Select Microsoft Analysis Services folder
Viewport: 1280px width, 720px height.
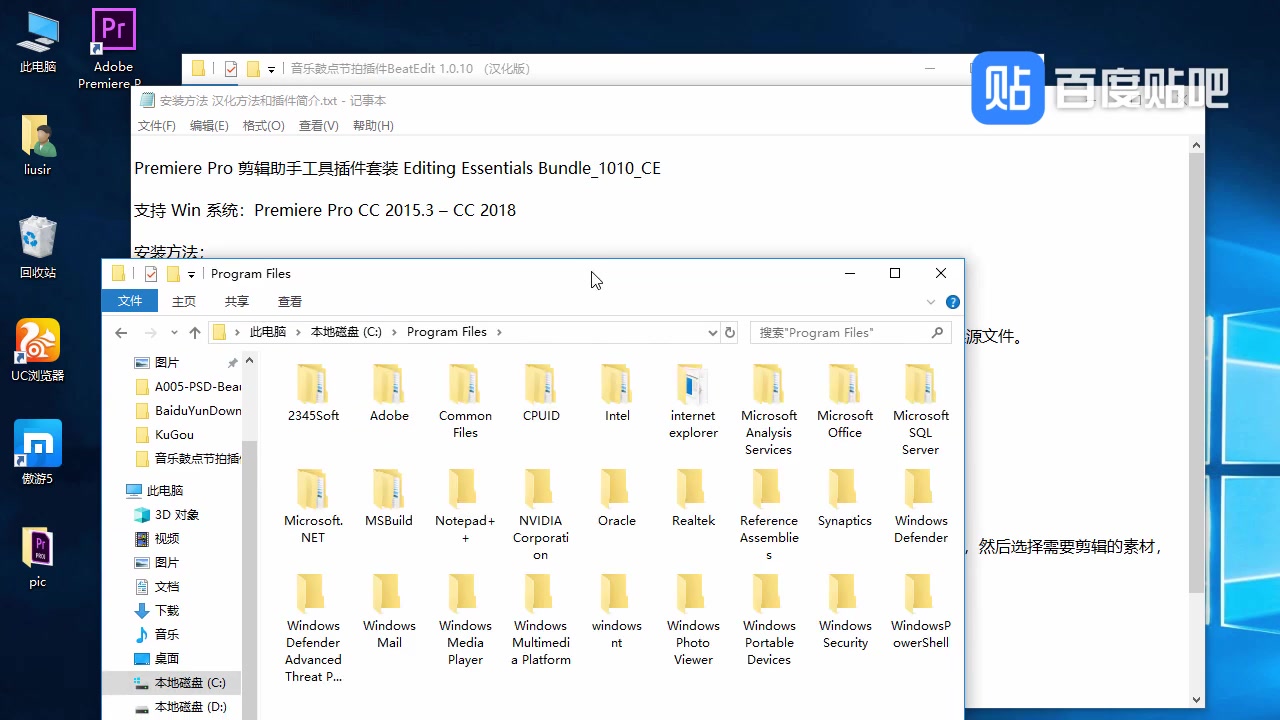[769, 410]
